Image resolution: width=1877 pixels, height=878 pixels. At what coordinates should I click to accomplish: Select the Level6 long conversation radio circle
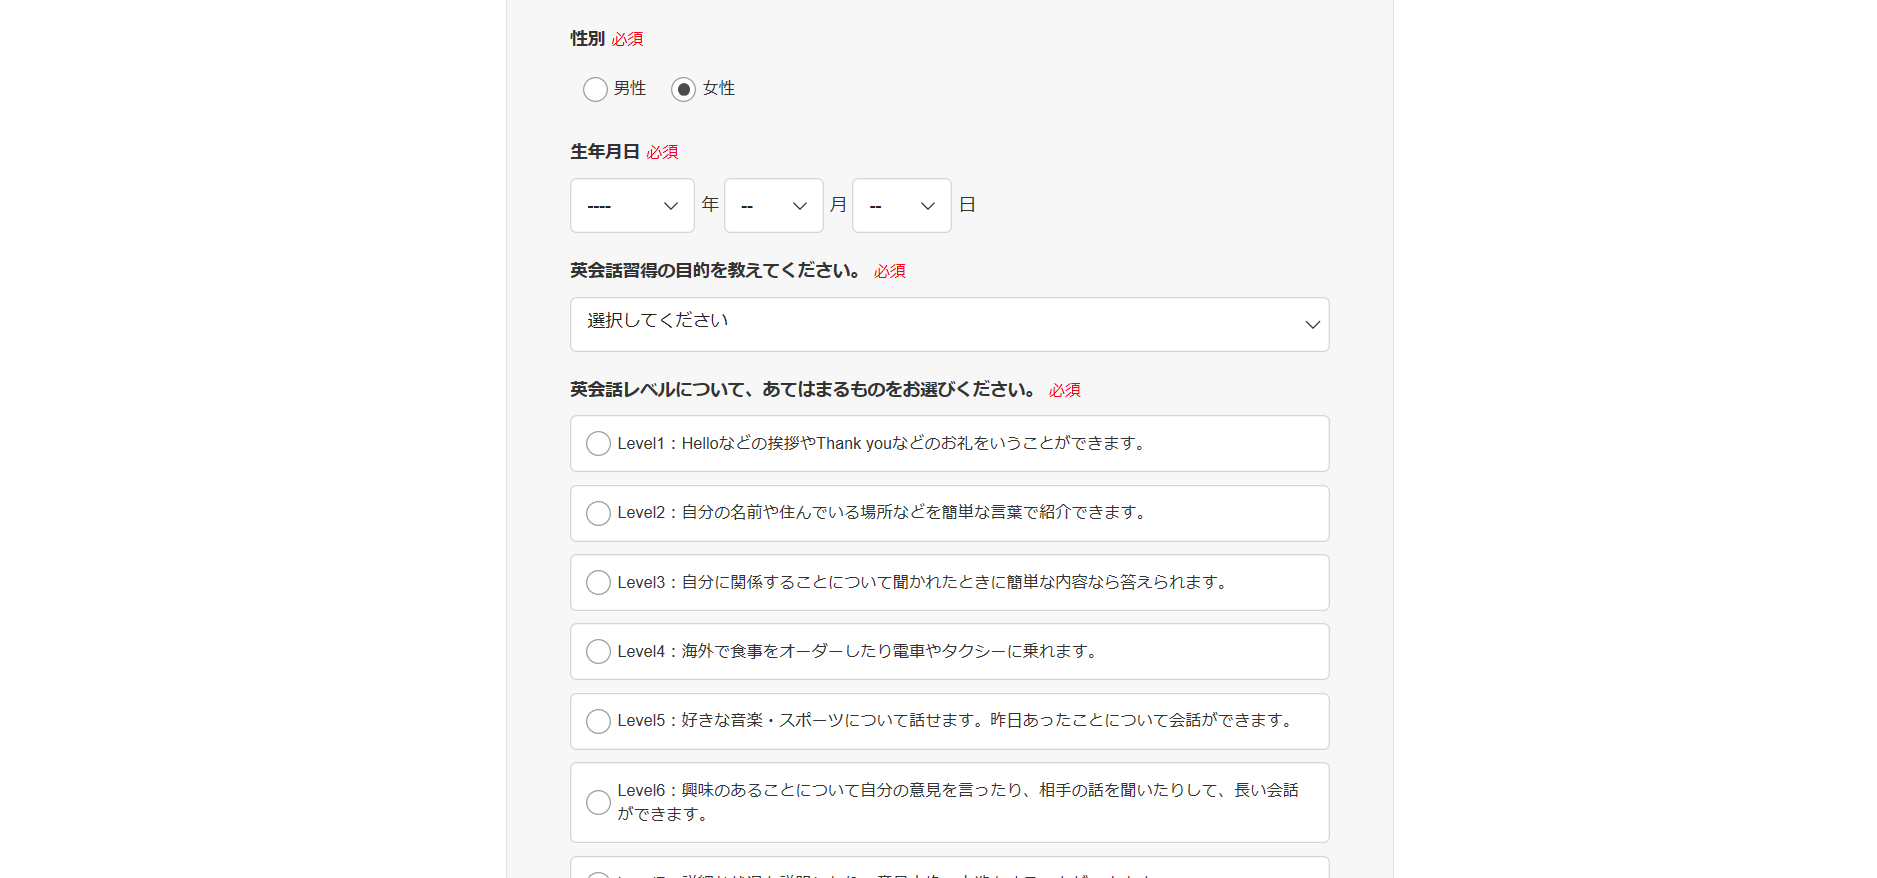[598, 802]
